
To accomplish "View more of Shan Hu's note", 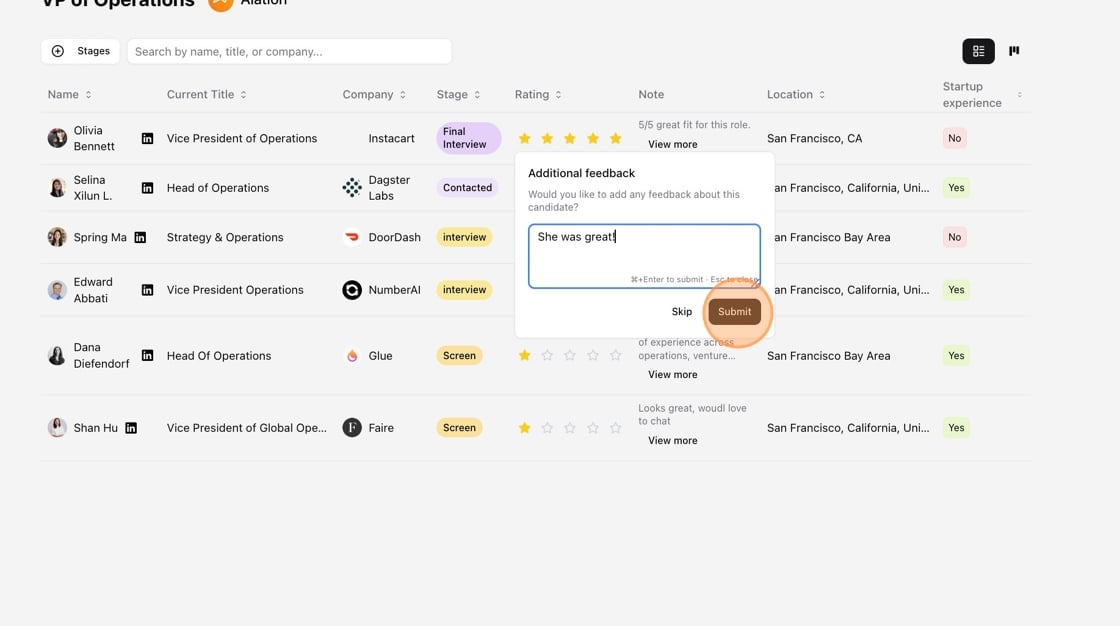I will pyautogui.click(x=672, y=441).
